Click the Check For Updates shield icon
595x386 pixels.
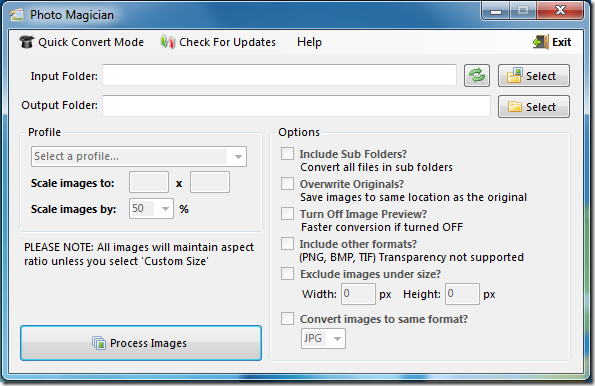coord(167,42)
